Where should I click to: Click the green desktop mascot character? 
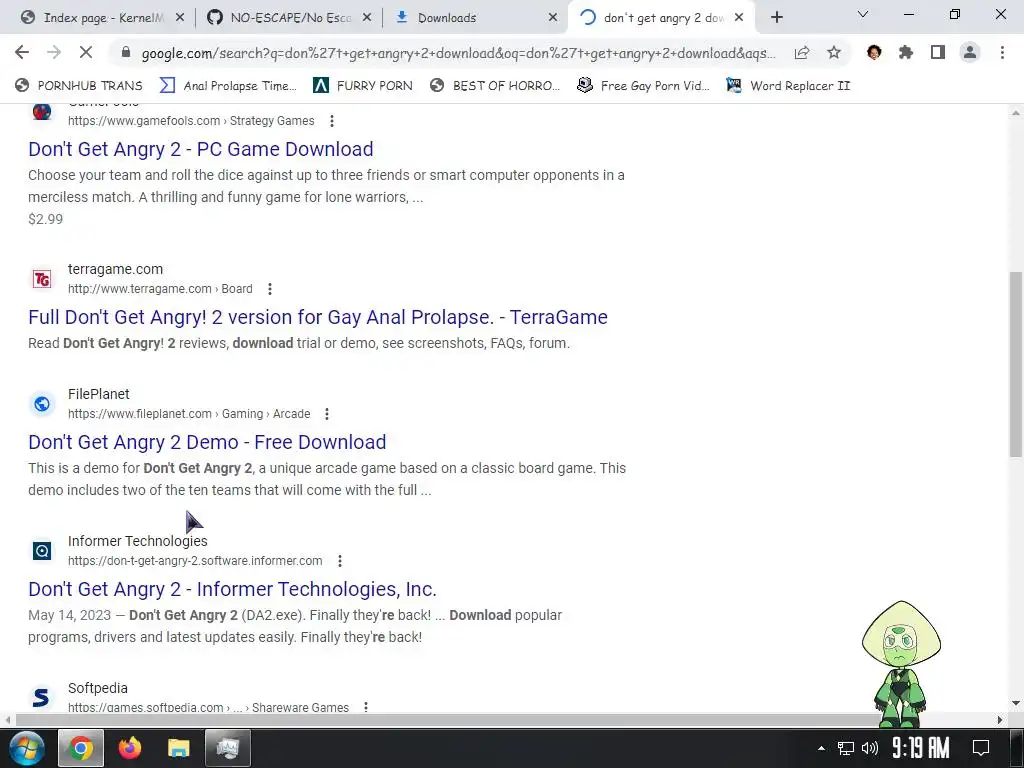[x=901, y=664]
